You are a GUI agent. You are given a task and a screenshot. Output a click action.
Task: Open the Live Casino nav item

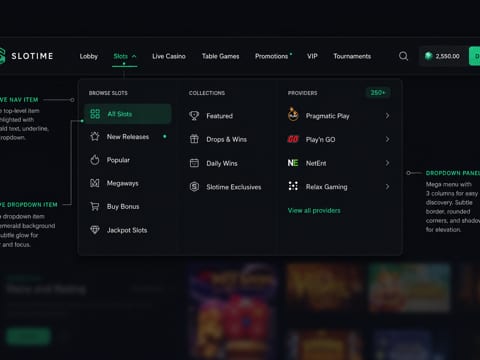tap(169, 56)
